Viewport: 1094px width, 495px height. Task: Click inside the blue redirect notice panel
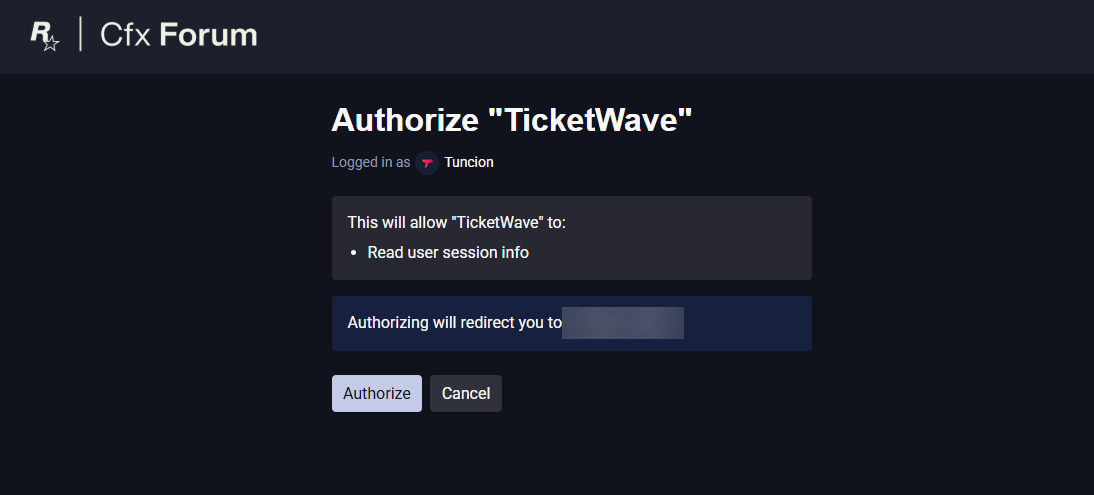[747, 323]
